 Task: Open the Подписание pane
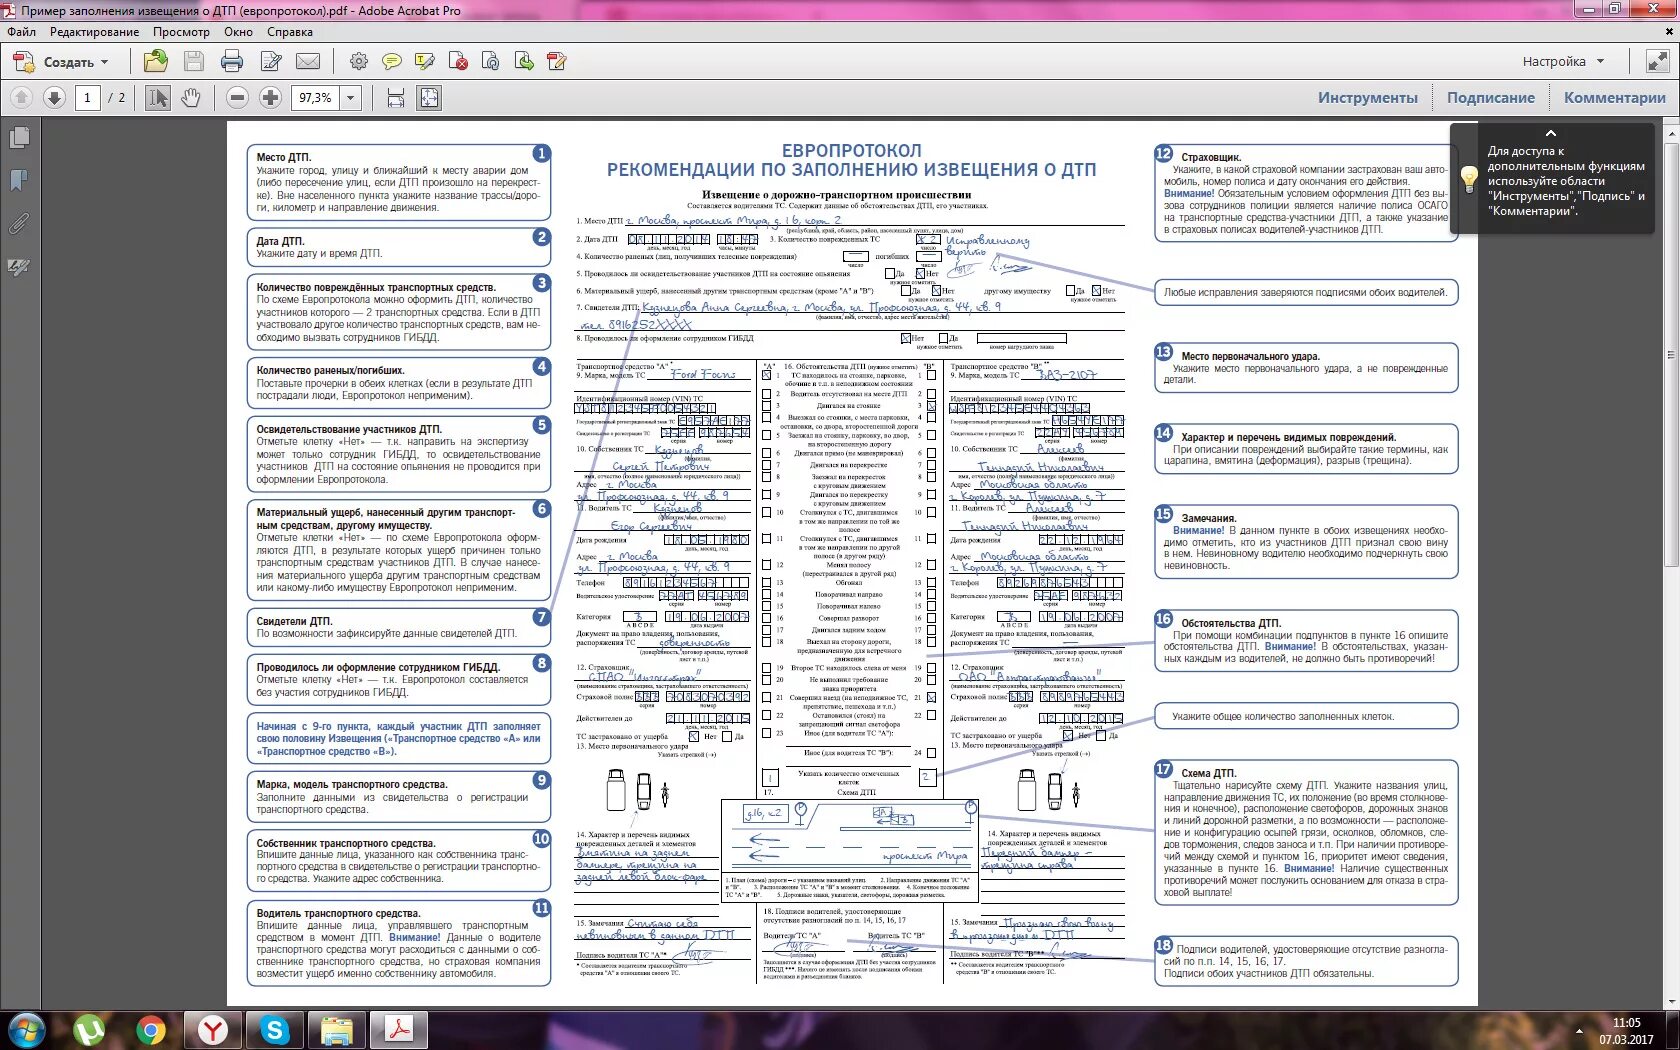point(1491,98)
